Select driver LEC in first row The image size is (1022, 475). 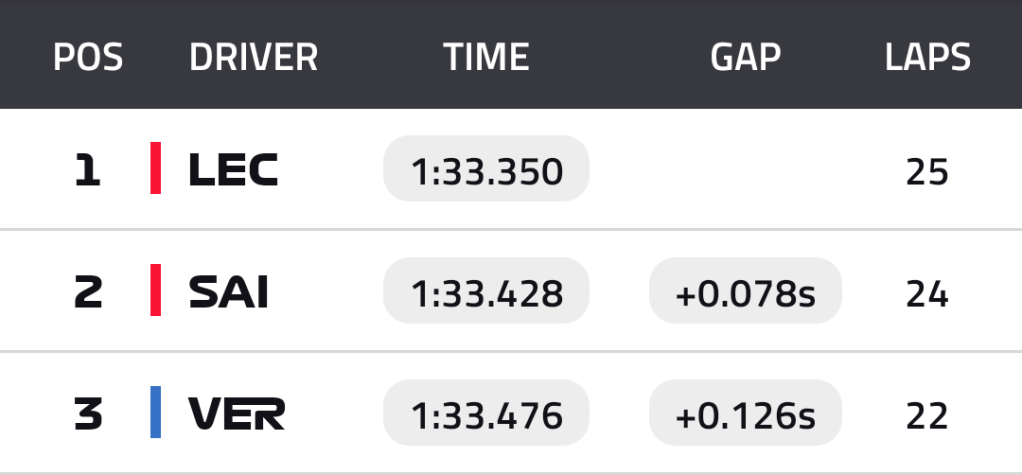[x=233, y=172]
